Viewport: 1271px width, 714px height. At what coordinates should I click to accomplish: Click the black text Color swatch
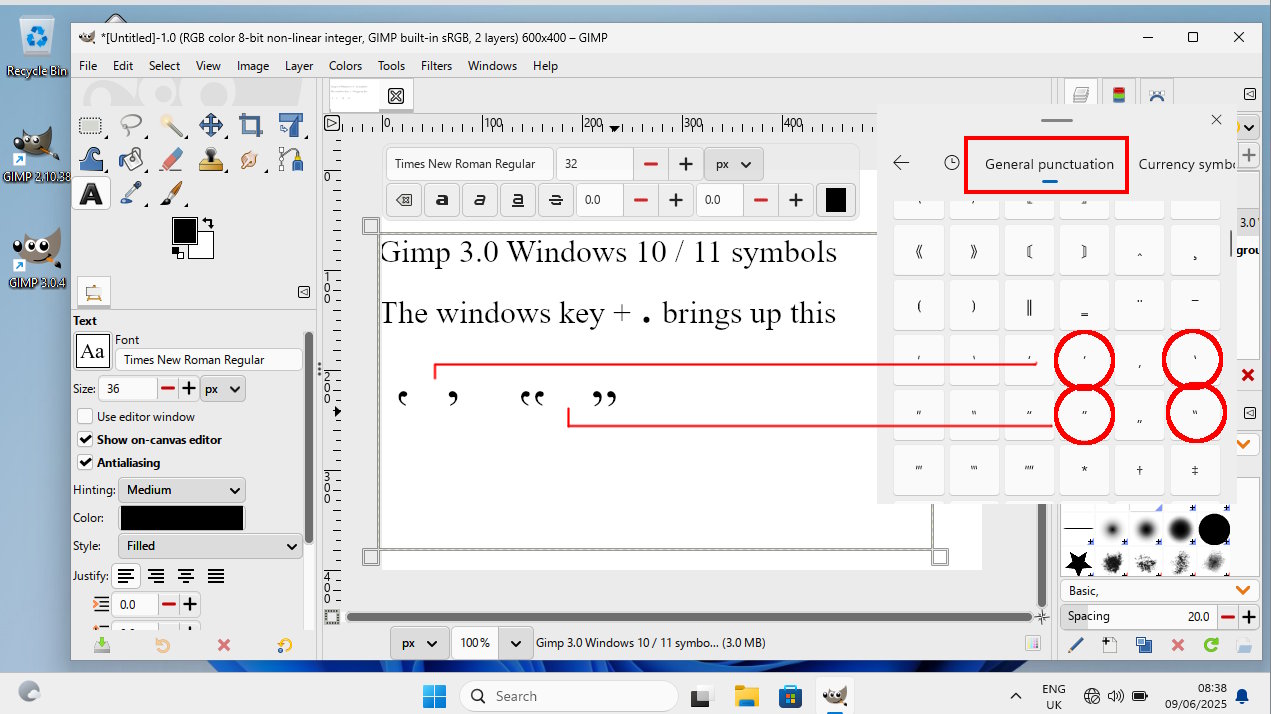point(181,518)
